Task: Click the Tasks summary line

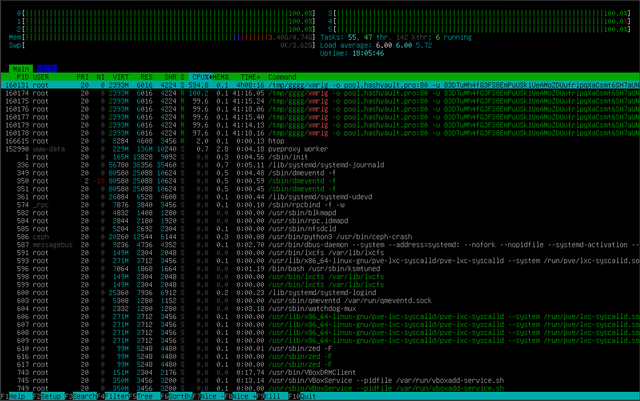Action: 396,37
